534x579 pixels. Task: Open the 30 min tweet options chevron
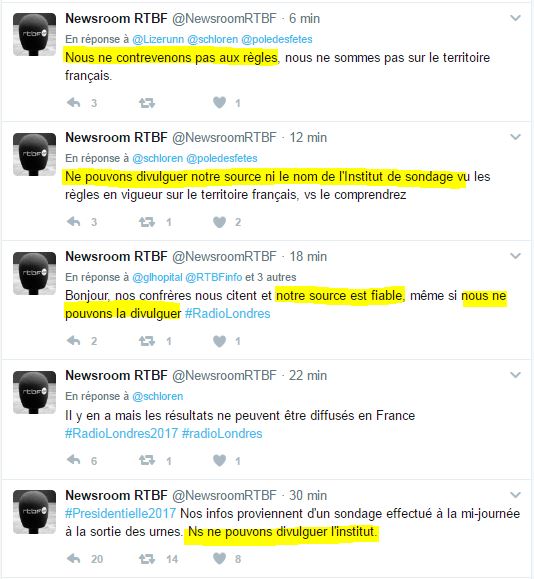516,494
